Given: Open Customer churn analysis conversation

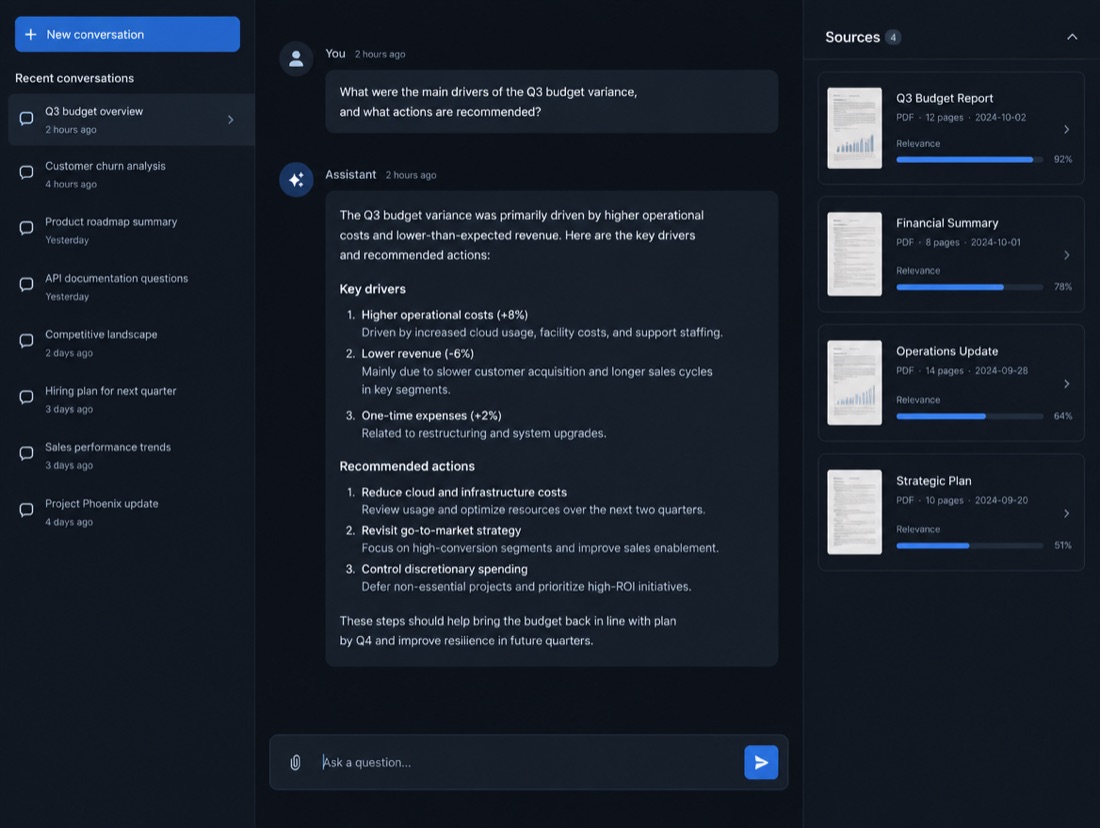Looking at the screenshot, I should (x=131, y=175).
